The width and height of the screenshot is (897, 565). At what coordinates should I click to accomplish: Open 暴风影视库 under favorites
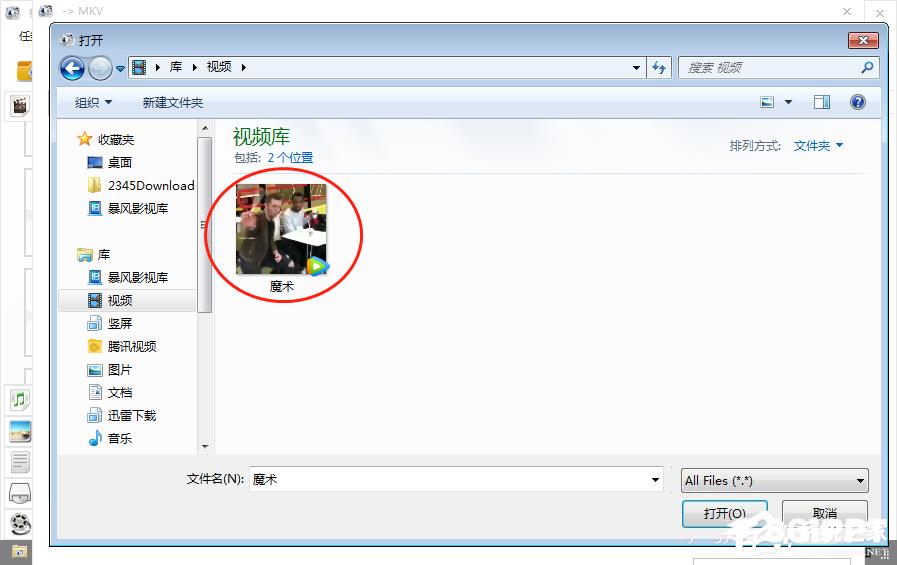138,209
